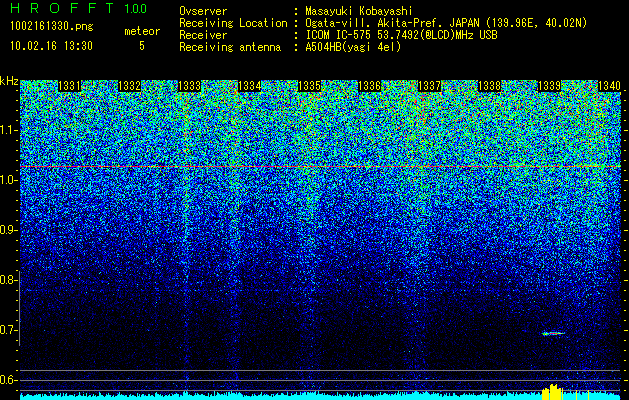629x400 pixels.
Task: Click the Receiving Location label
Action: [233, 23]
